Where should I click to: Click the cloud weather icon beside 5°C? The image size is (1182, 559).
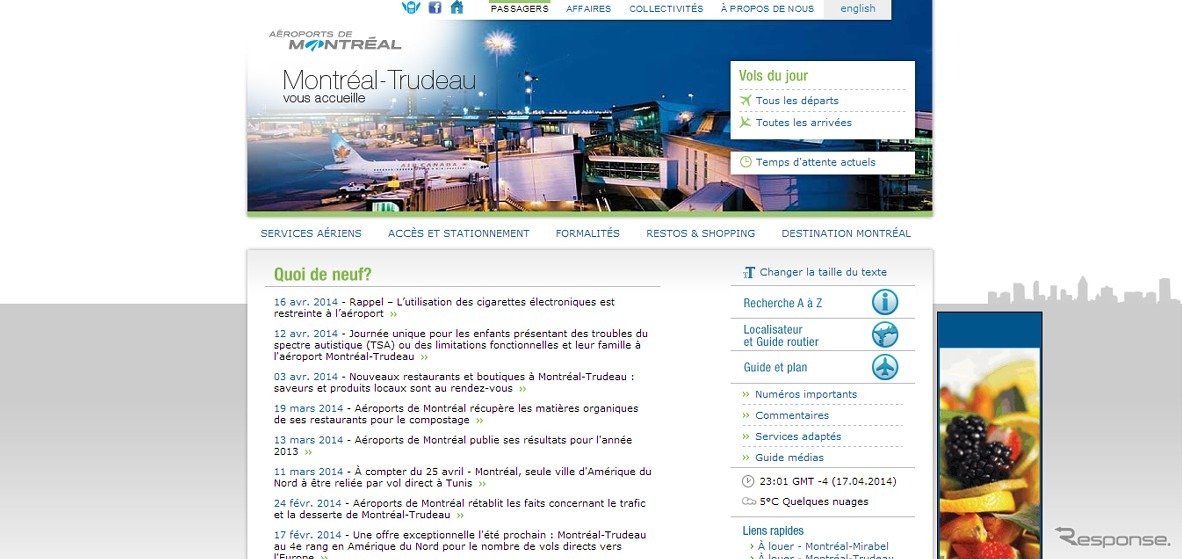point(749,502)
